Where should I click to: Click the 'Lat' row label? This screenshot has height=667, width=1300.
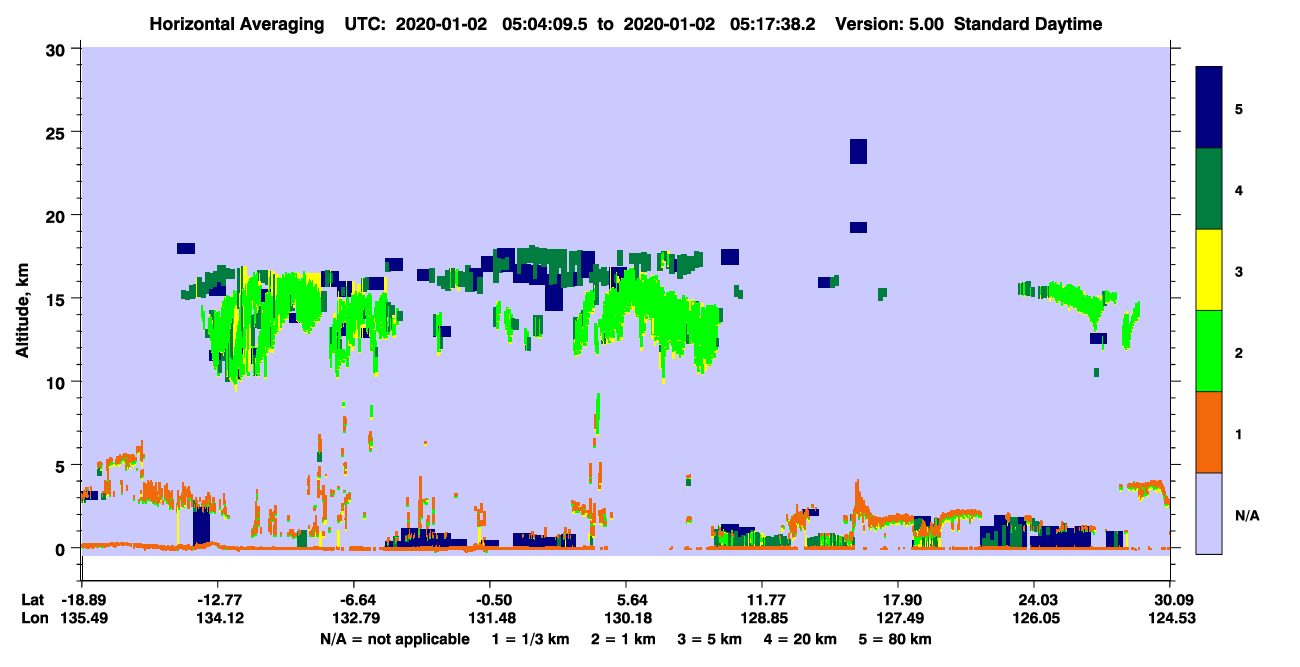(x=32, y=600)
